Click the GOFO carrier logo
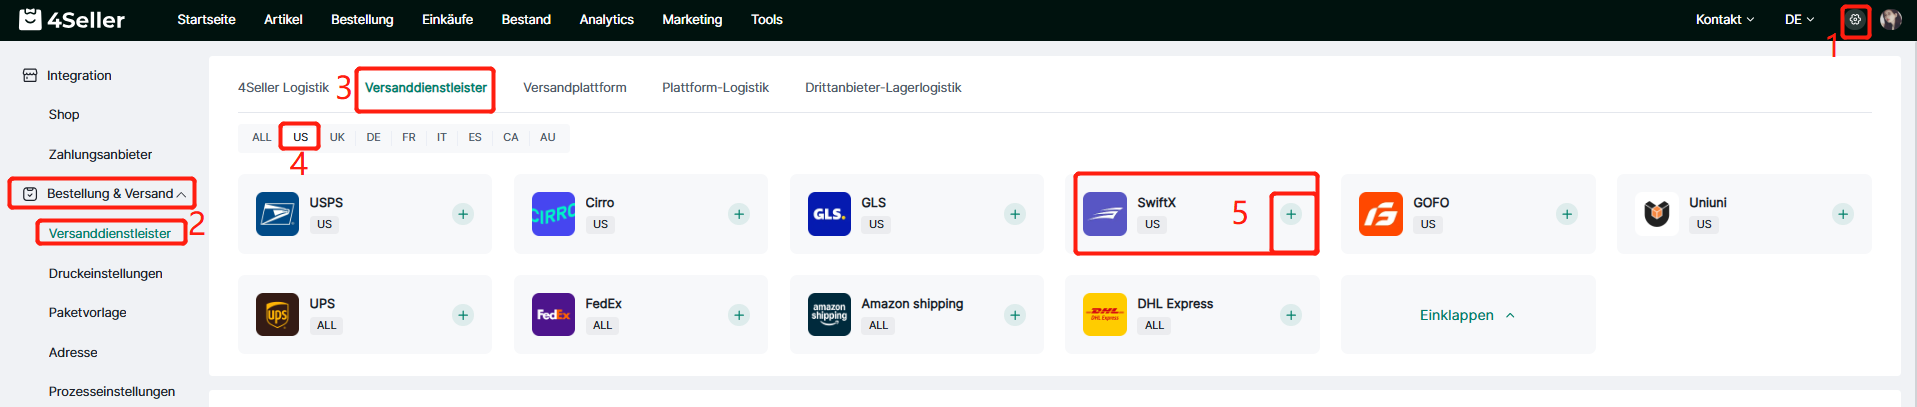Image resolution: width=1917 pixels, height=407 pixels. [x=1380, y=214]
